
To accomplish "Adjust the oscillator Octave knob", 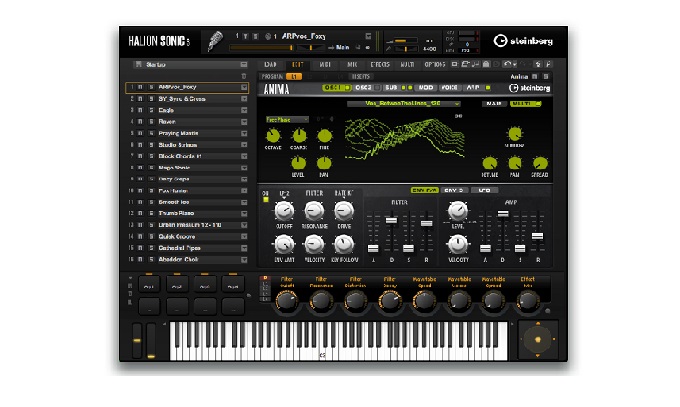I will 273,136.
